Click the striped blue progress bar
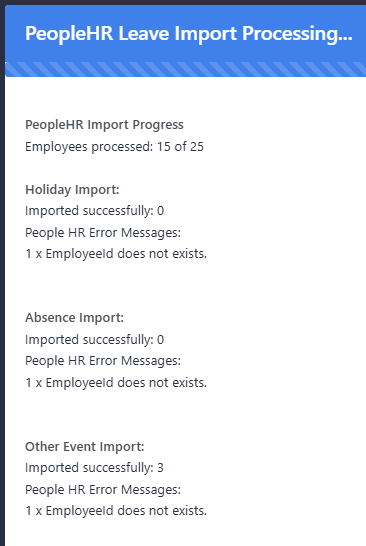The width and height of the screenshot is (366, 546). click(x=186, y=69)
